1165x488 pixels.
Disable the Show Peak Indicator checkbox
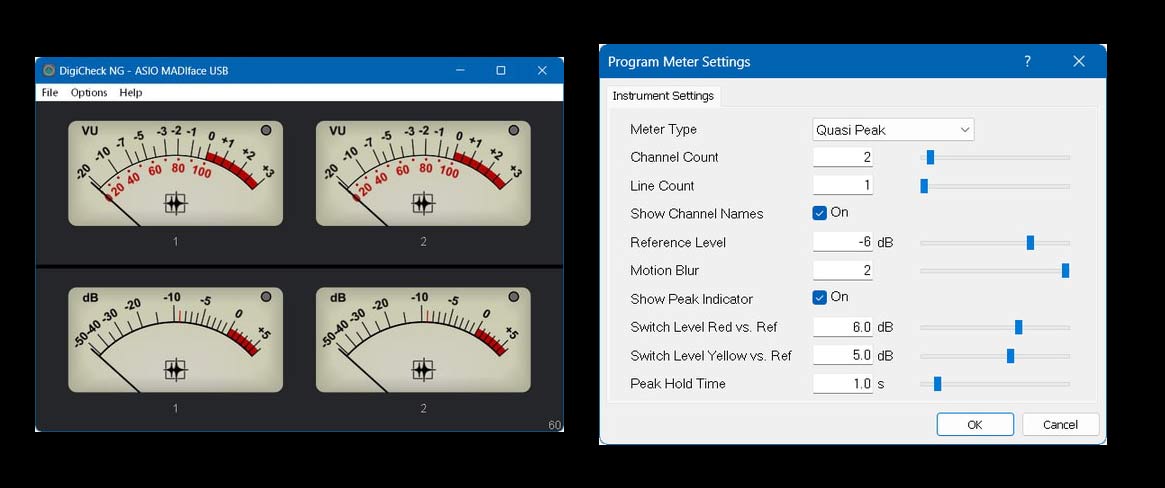[820, 297]
